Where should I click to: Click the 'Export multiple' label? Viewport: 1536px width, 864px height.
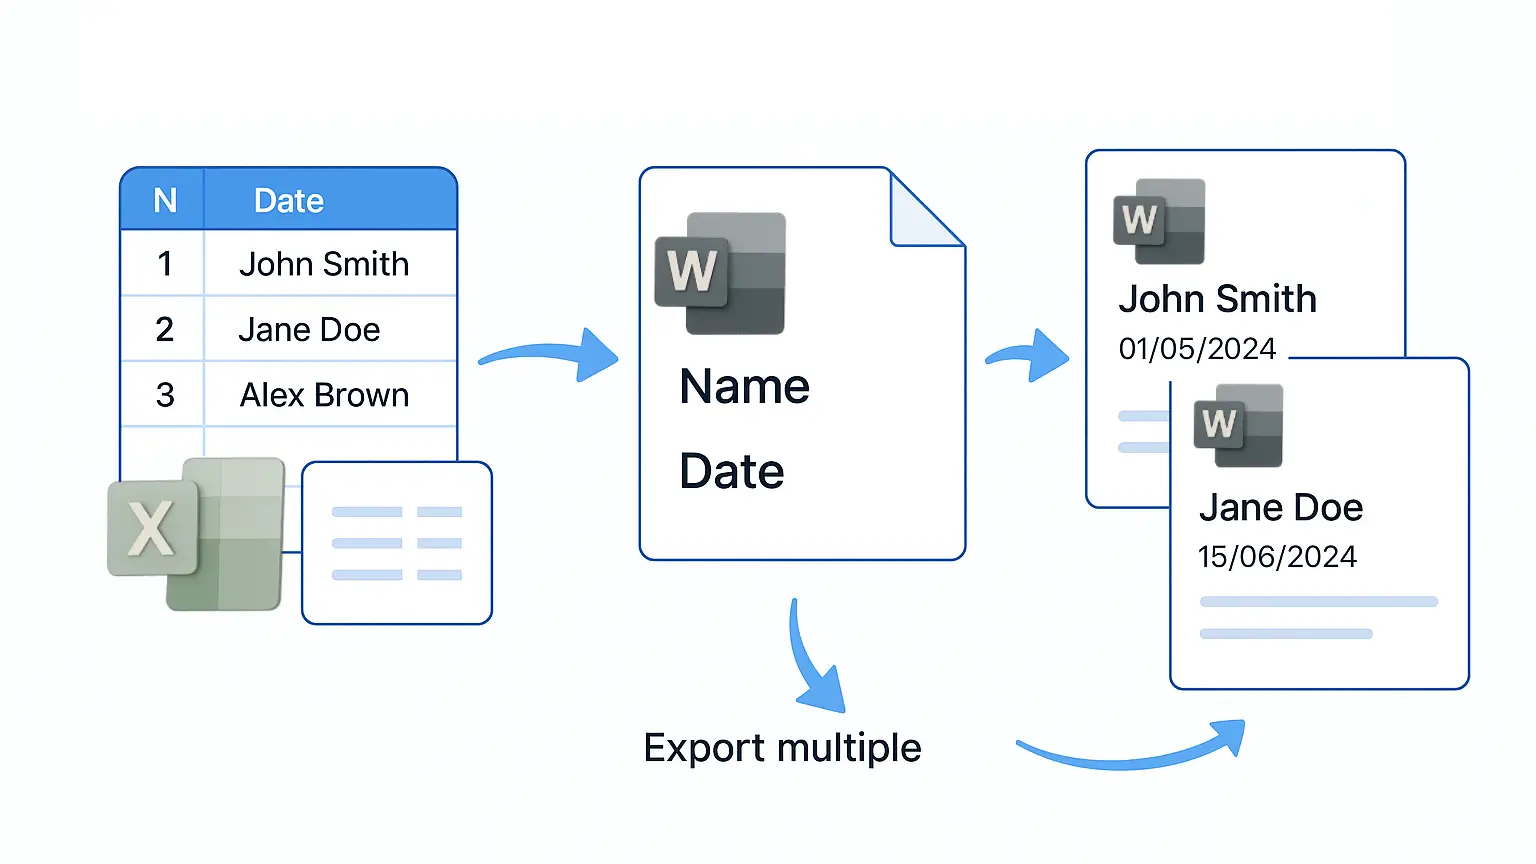tap(782, 748)
